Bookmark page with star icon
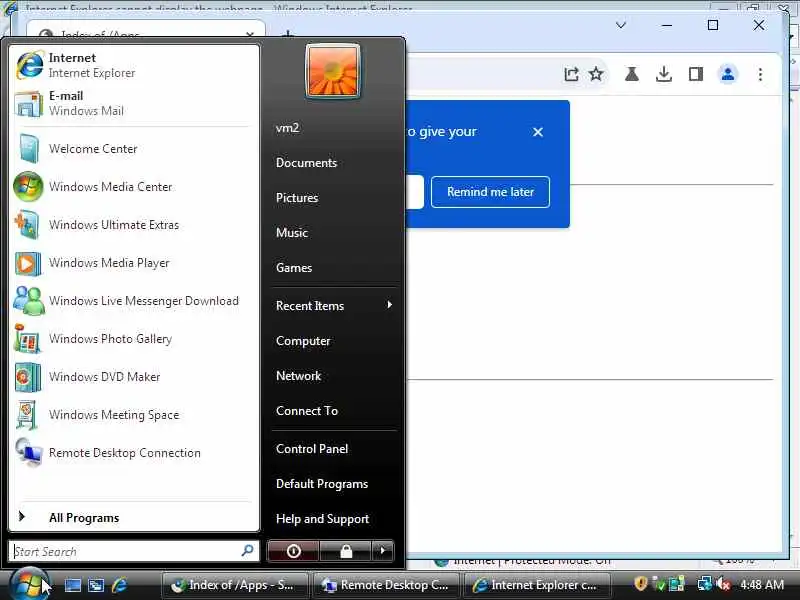800x600 pixels. point(596,74)
